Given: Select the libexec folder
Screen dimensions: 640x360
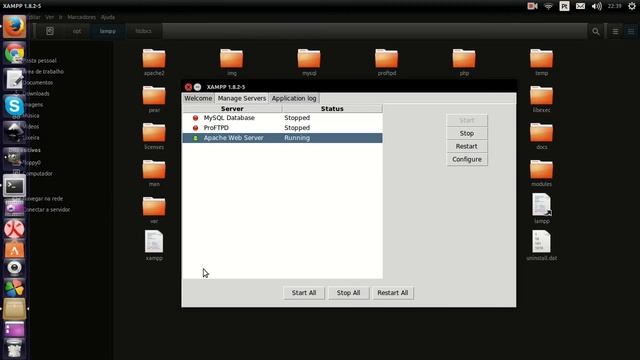Looking at the screenshot, I should (x=542, y=99).
